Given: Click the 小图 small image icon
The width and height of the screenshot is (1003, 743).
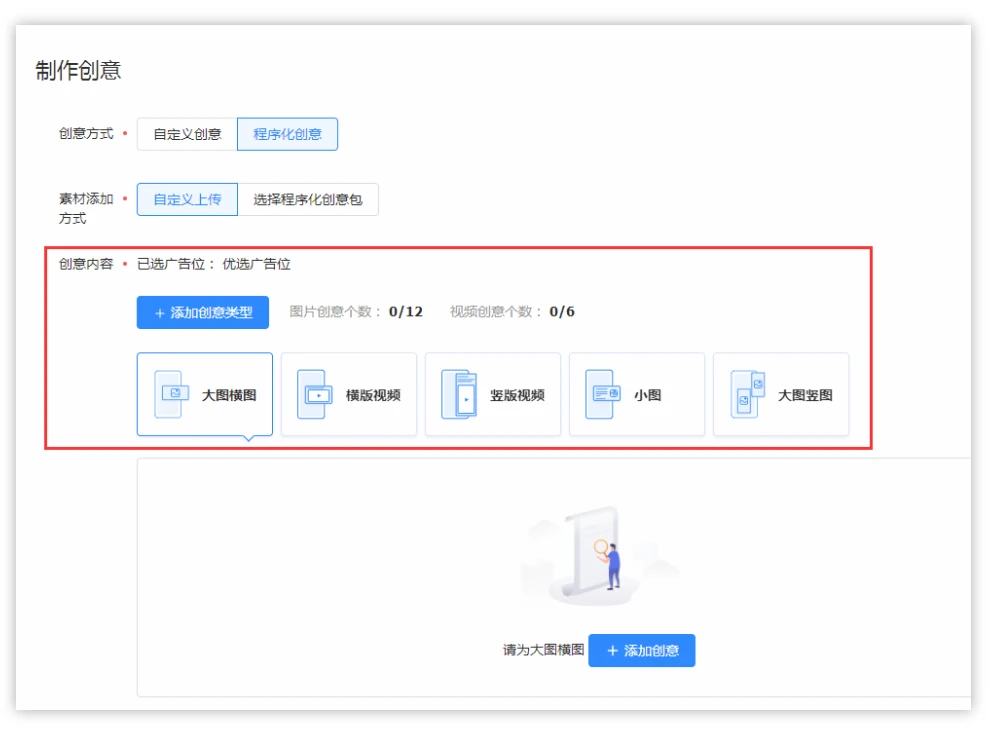Looking at the screenshot, I should pyautogui.click(x=603, y=394).
